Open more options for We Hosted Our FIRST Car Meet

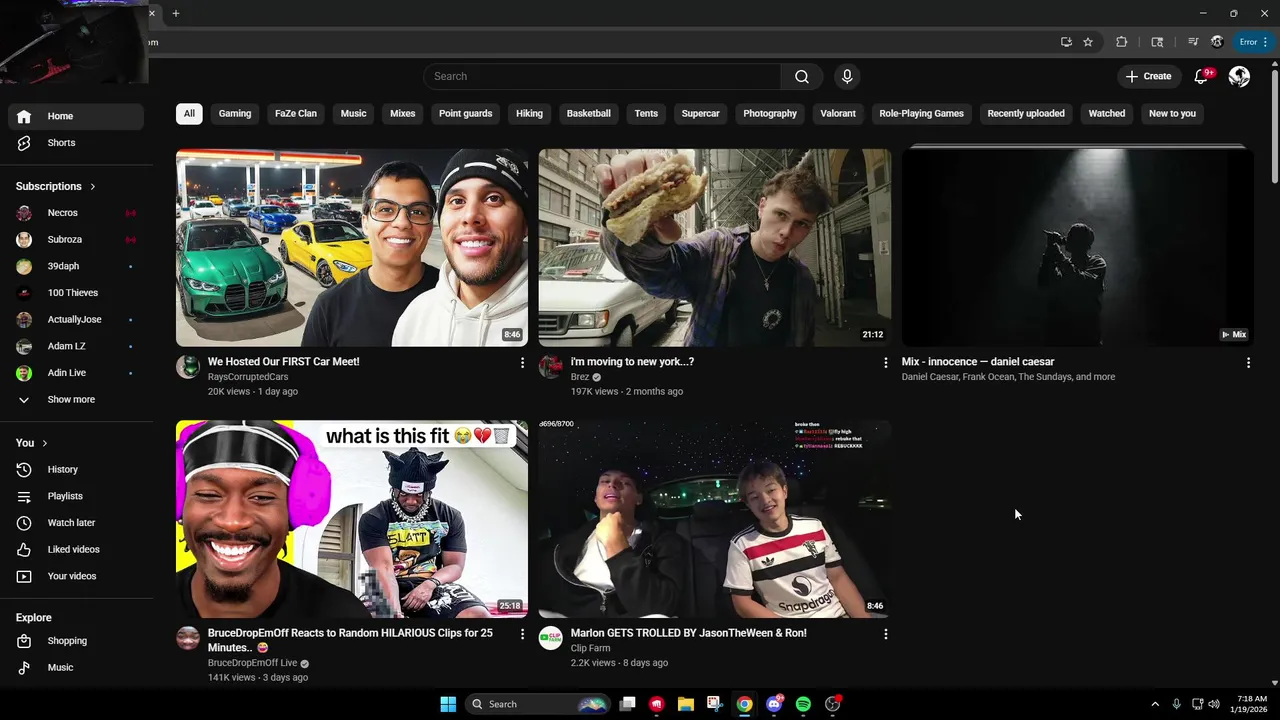coord(522,363)
